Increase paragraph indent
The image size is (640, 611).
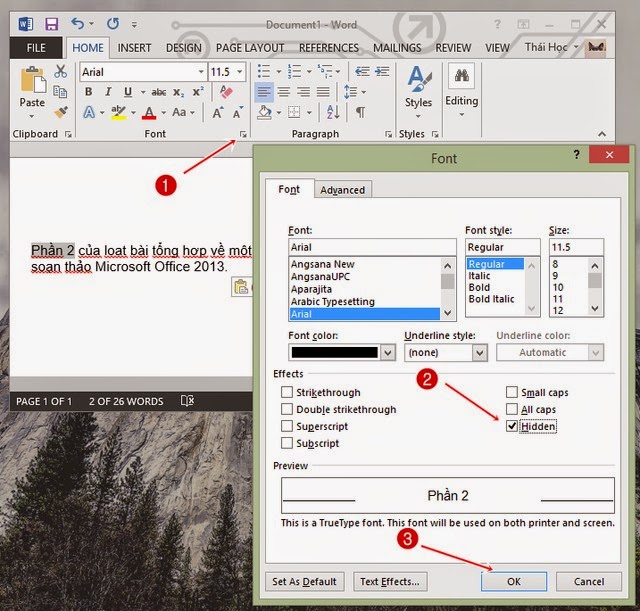click(382, 72)
